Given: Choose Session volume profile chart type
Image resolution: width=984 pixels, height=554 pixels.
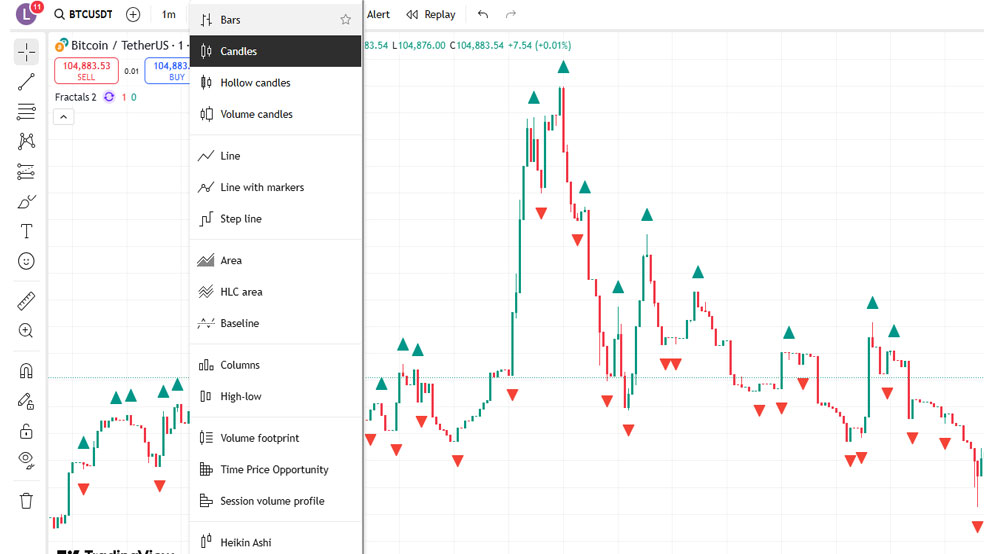Looking at the screenshot, I should 275,501.
